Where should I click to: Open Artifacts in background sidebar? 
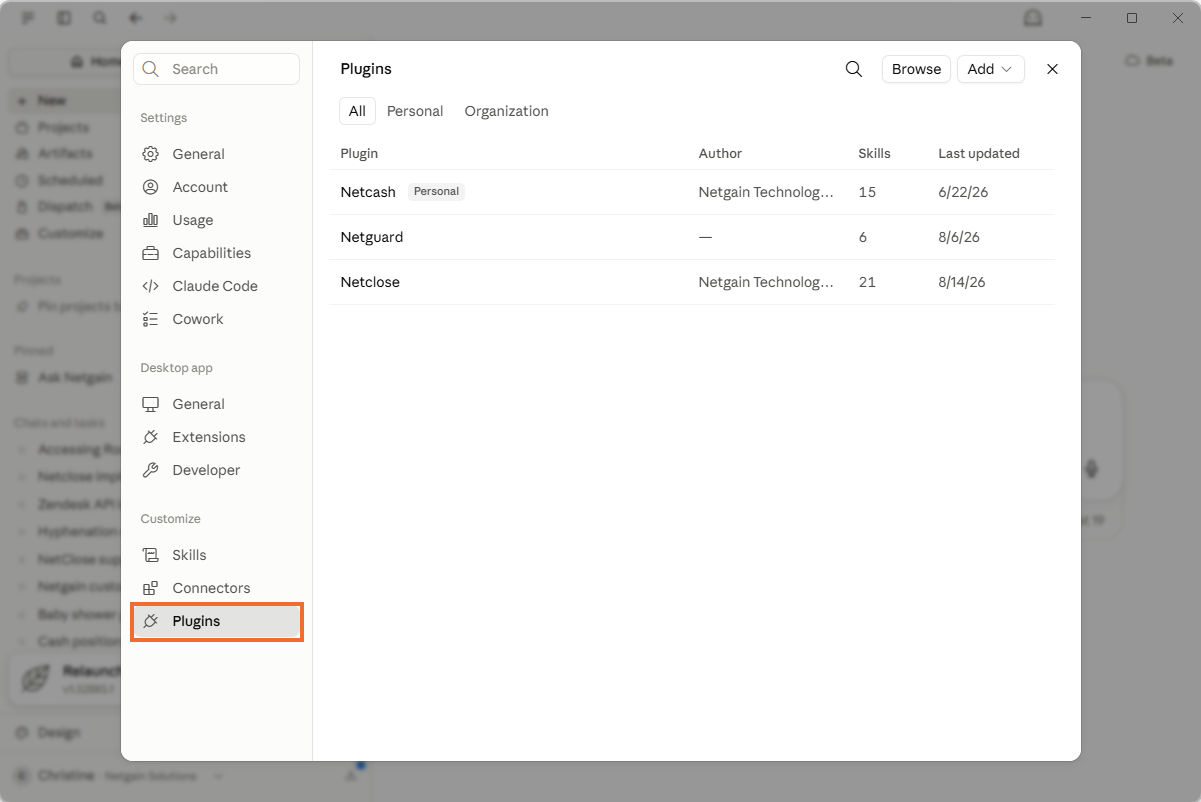[65, 153]
